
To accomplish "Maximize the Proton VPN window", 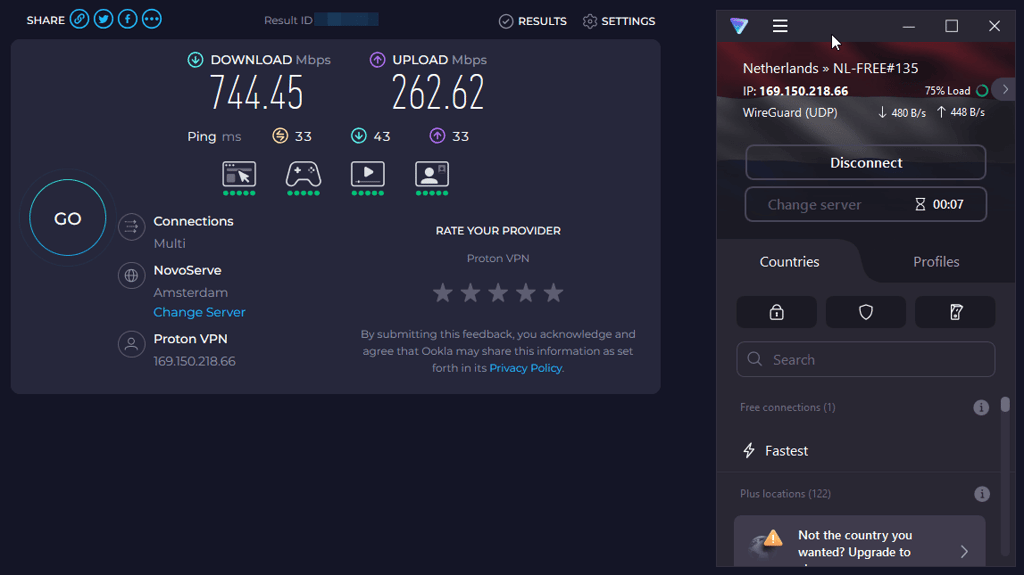I will [x=952, y=26].
